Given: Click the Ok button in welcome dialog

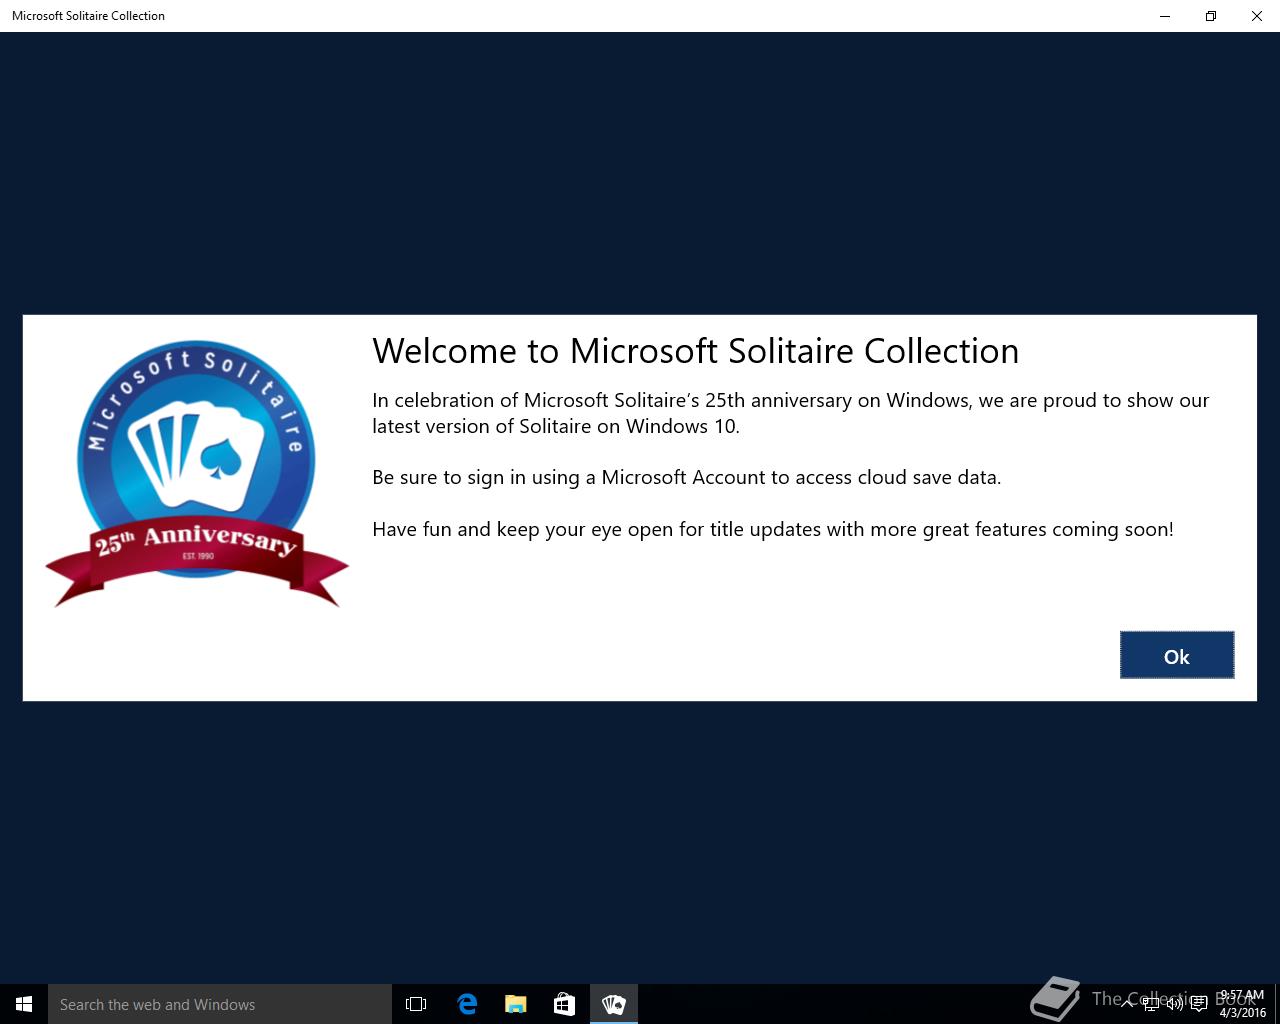Looking at the screenshot, I should (x=1177, y=655).
